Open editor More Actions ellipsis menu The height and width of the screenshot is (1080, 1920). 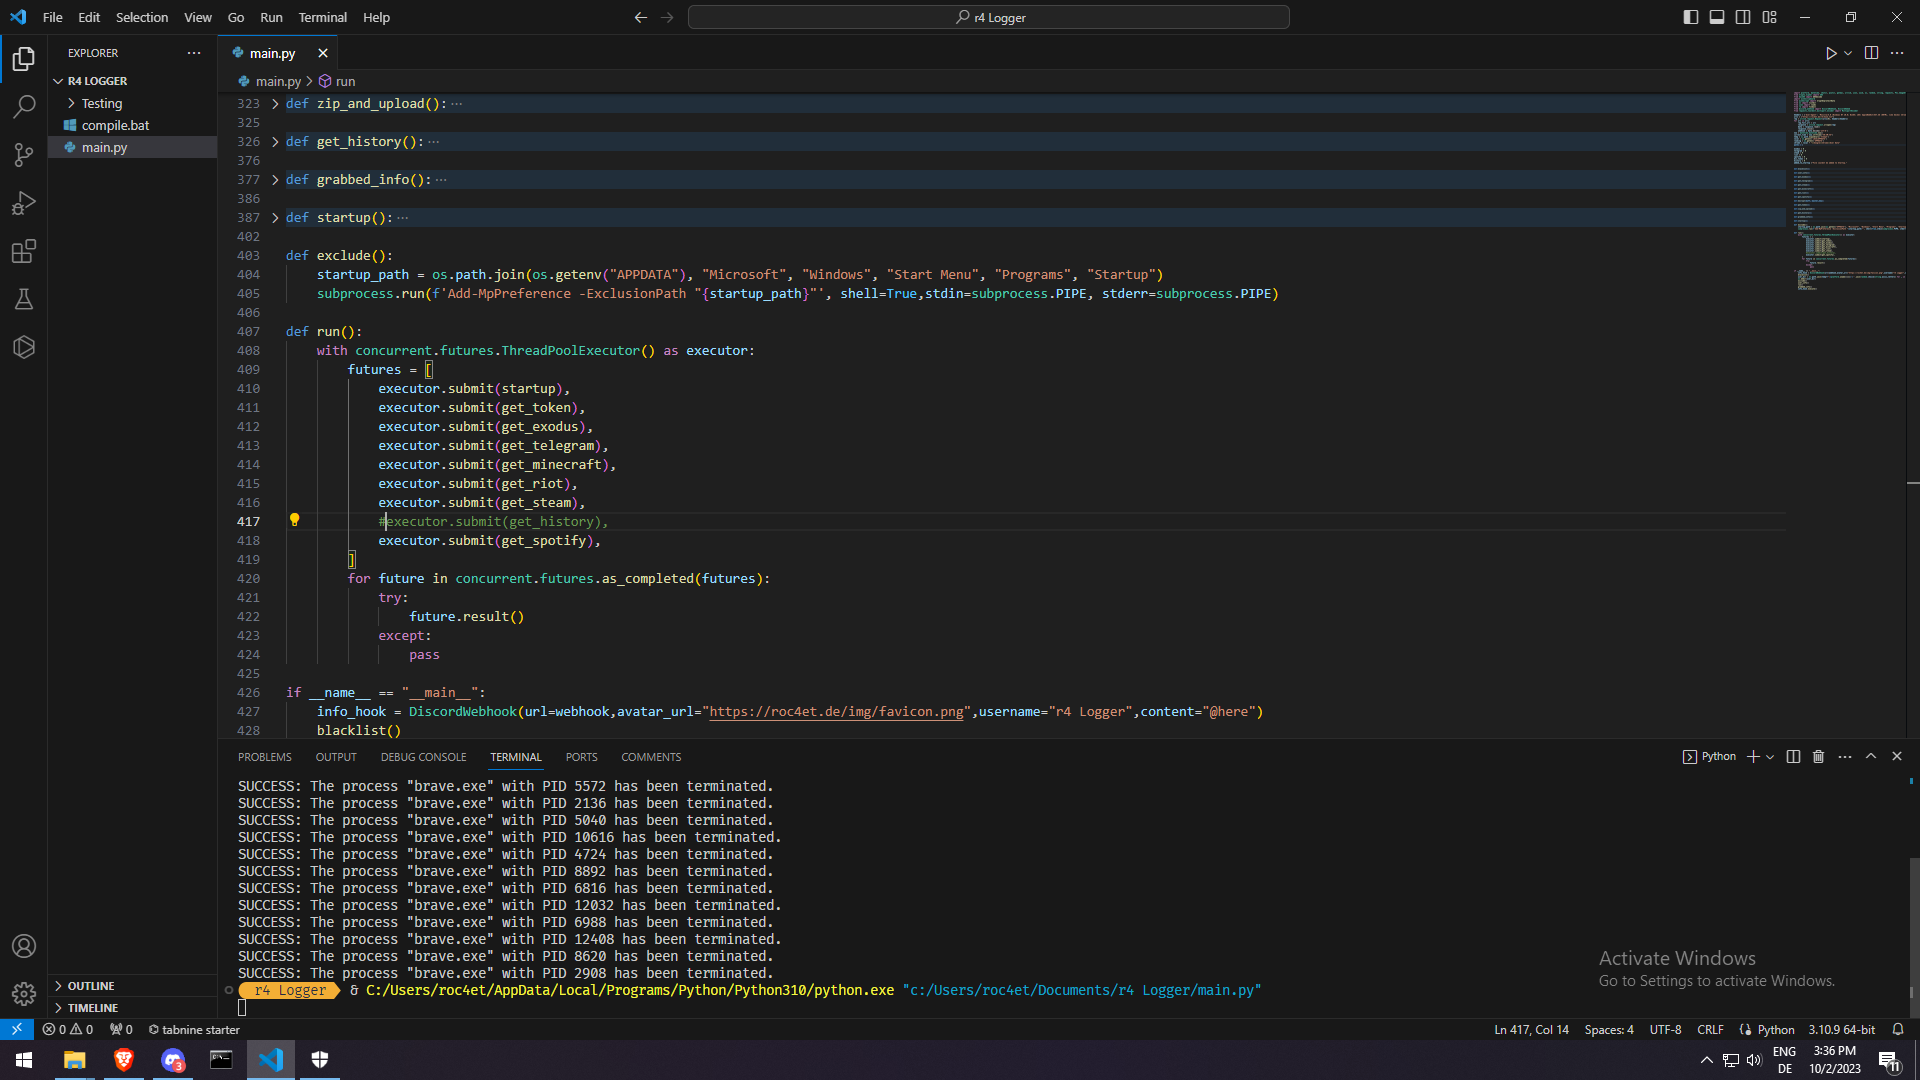(x=1897, y=53)
